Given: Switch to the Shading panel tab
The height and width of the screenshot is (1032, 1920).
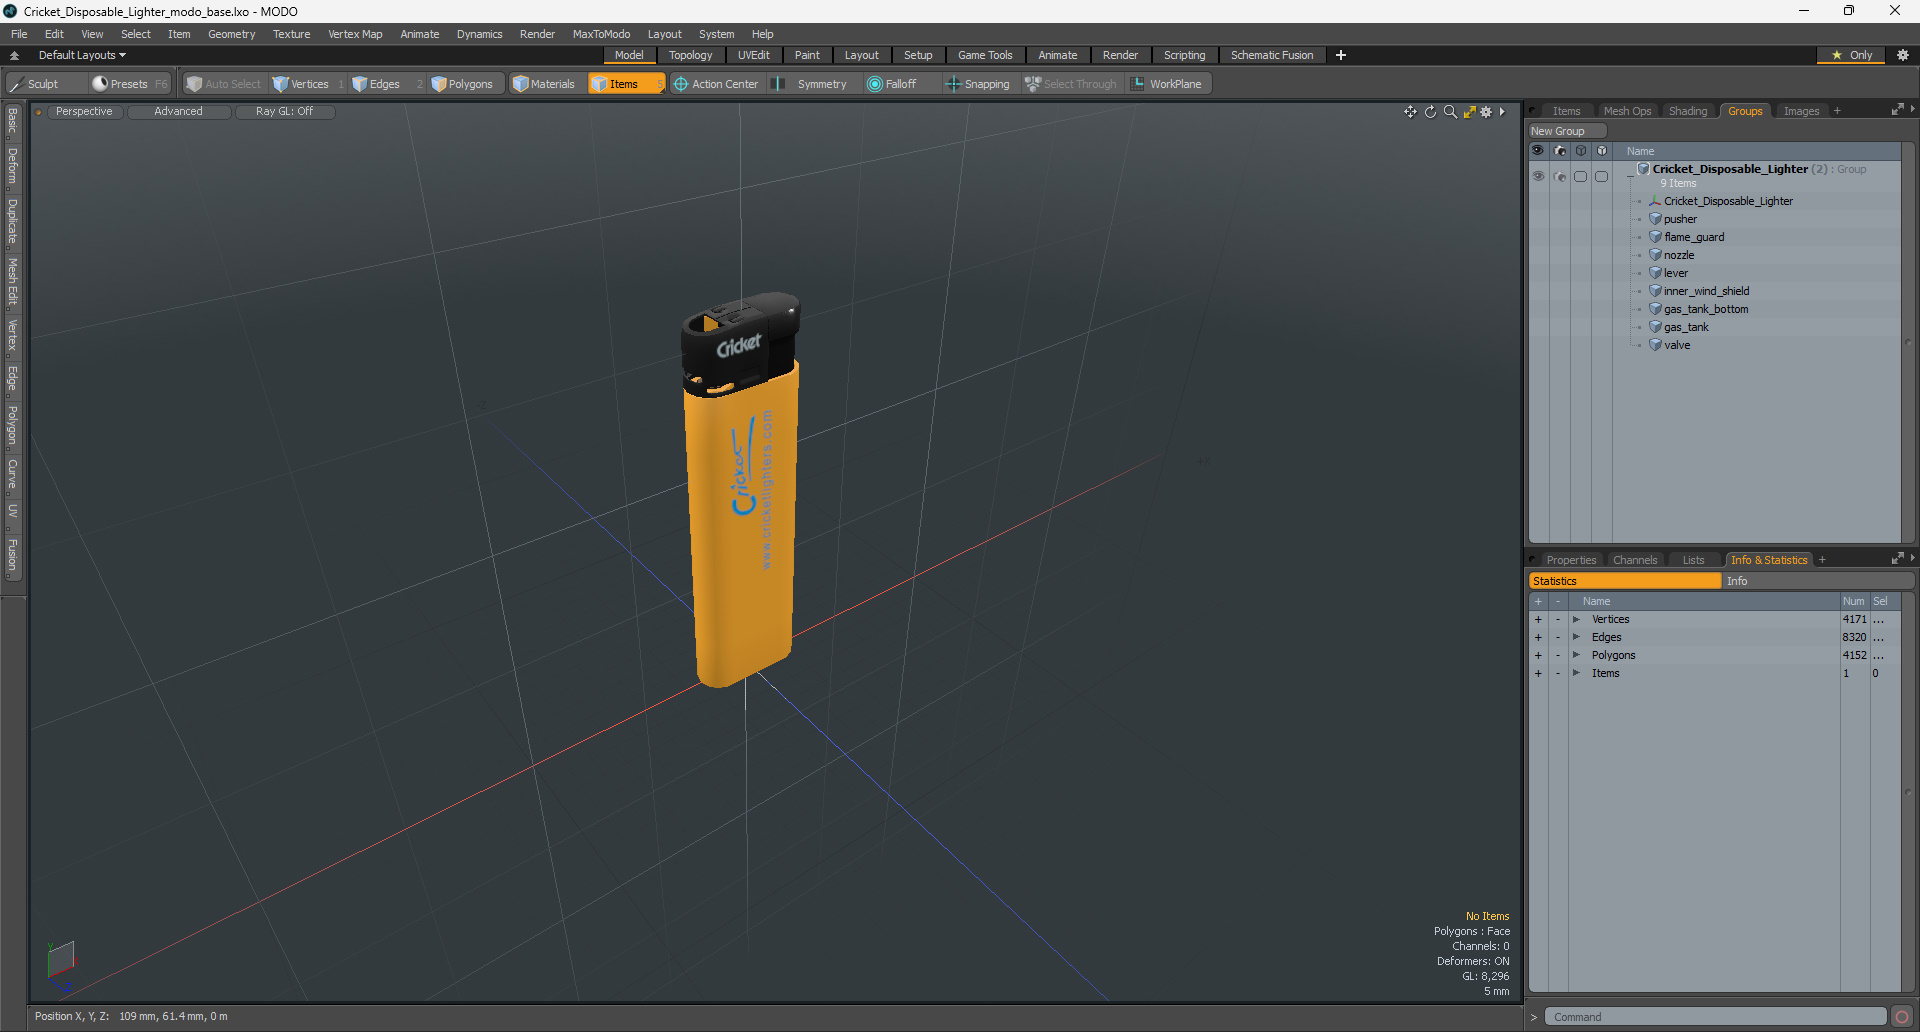Looking at the screenshot, I should click(1688, 111).
